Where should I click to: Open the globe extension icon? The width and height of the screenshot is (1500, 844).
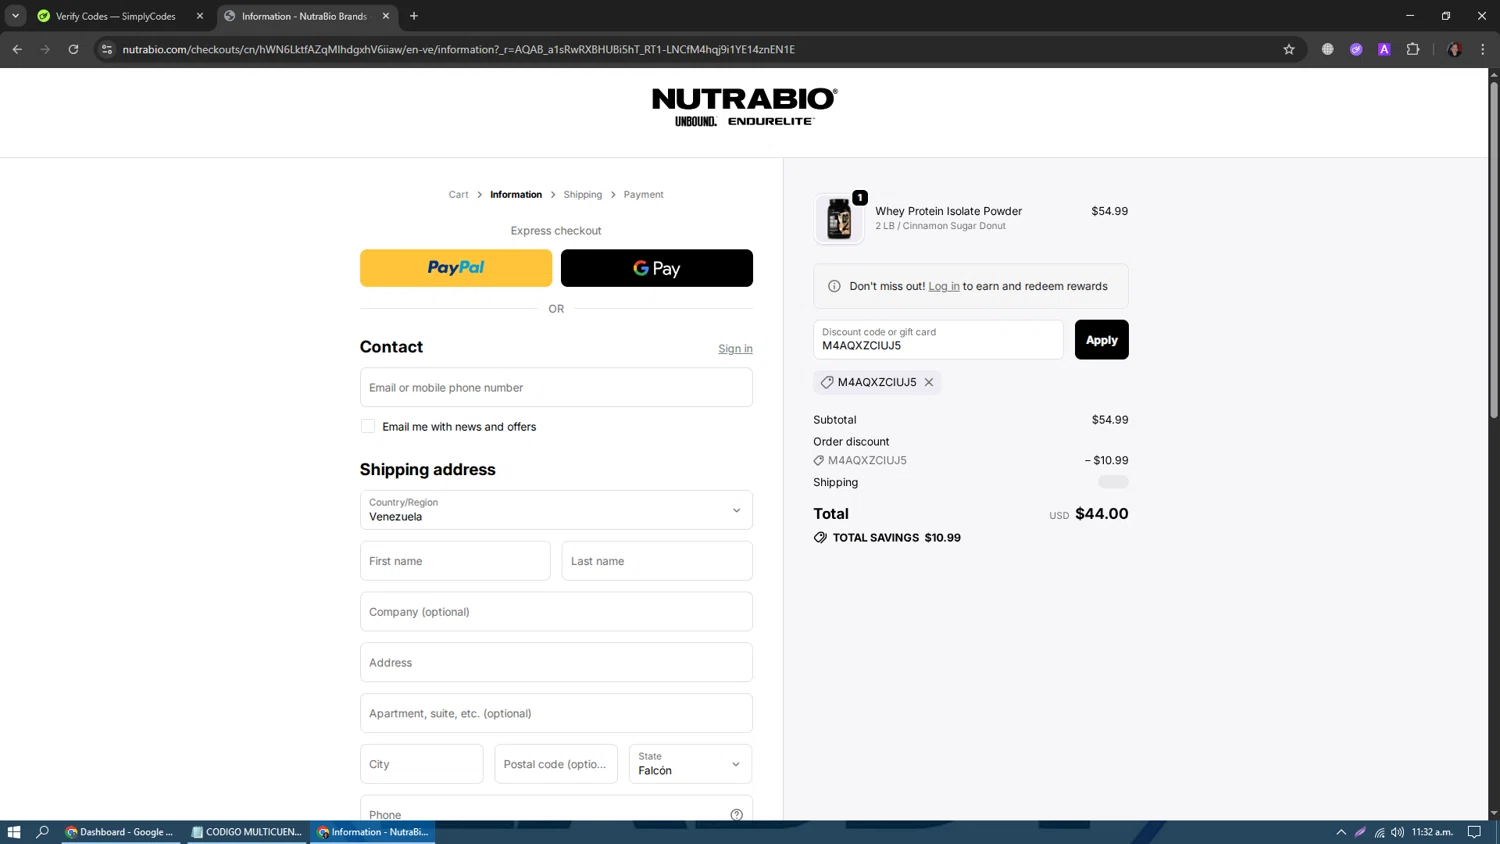(1328, 49)
